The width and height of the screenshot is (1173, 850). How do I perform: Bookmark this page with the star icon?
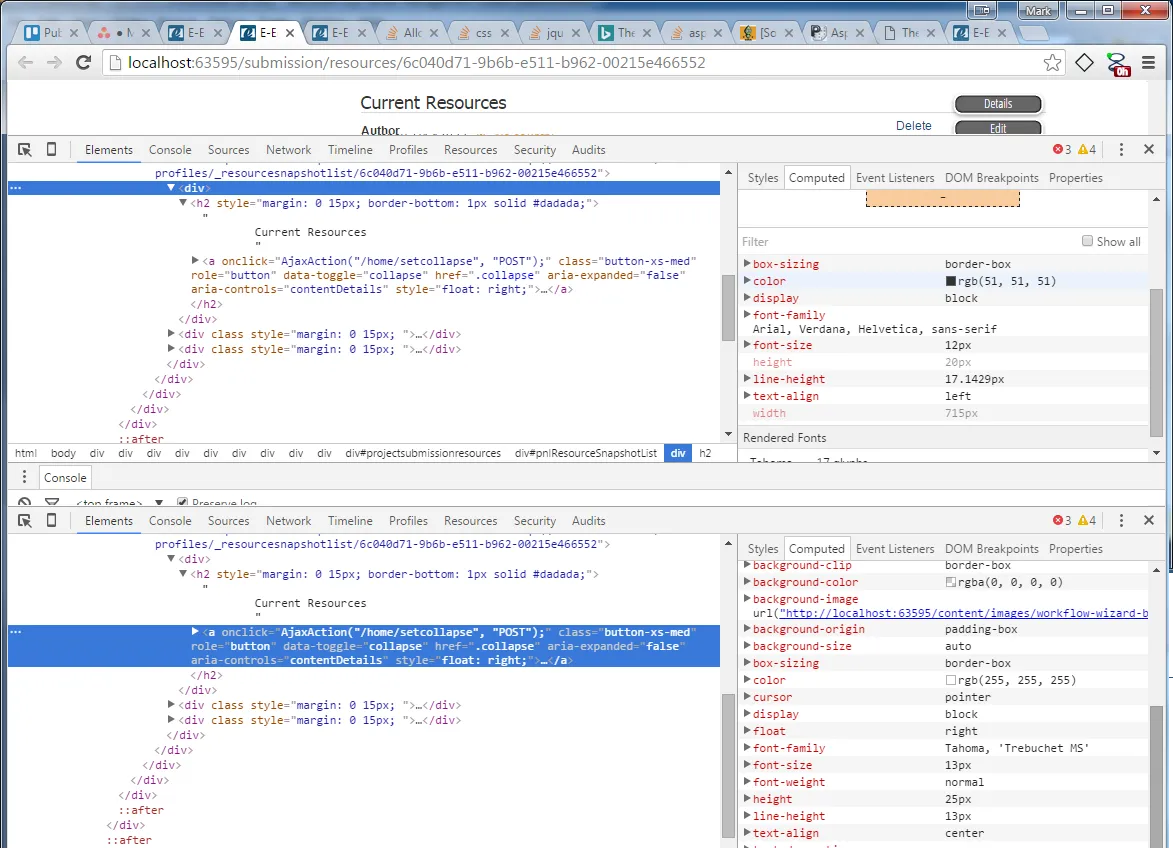click(1052, 63)
